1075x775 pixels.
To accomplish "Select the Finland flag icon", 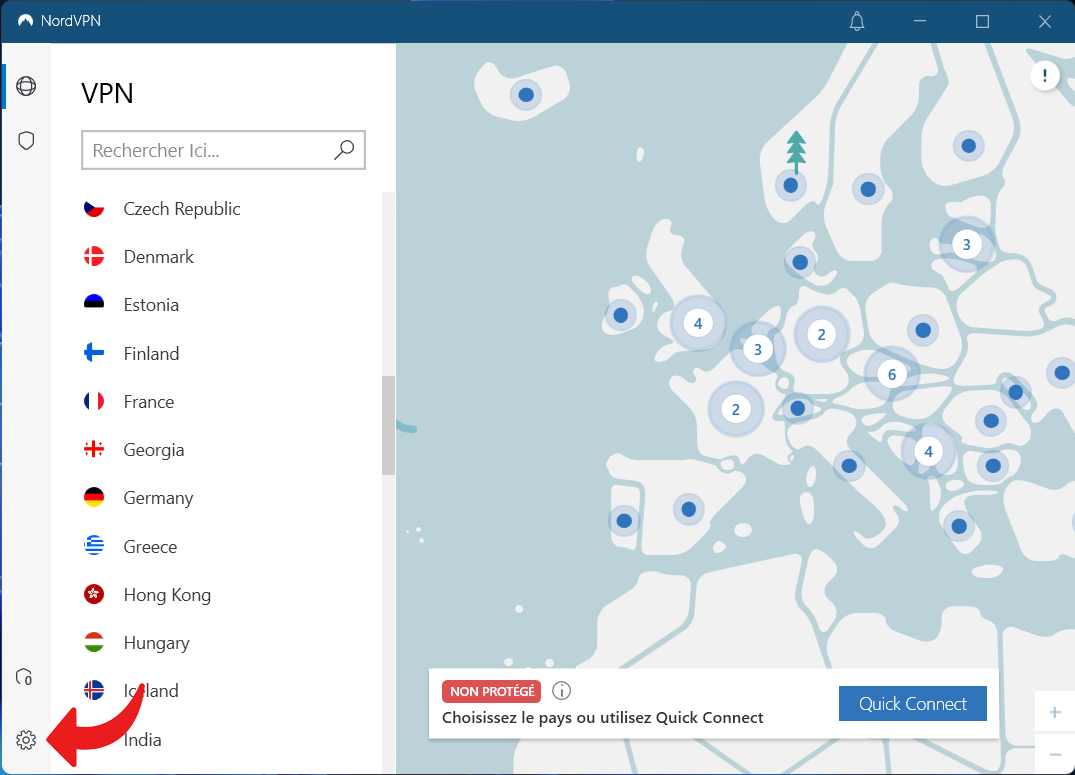I will (94, 353).
